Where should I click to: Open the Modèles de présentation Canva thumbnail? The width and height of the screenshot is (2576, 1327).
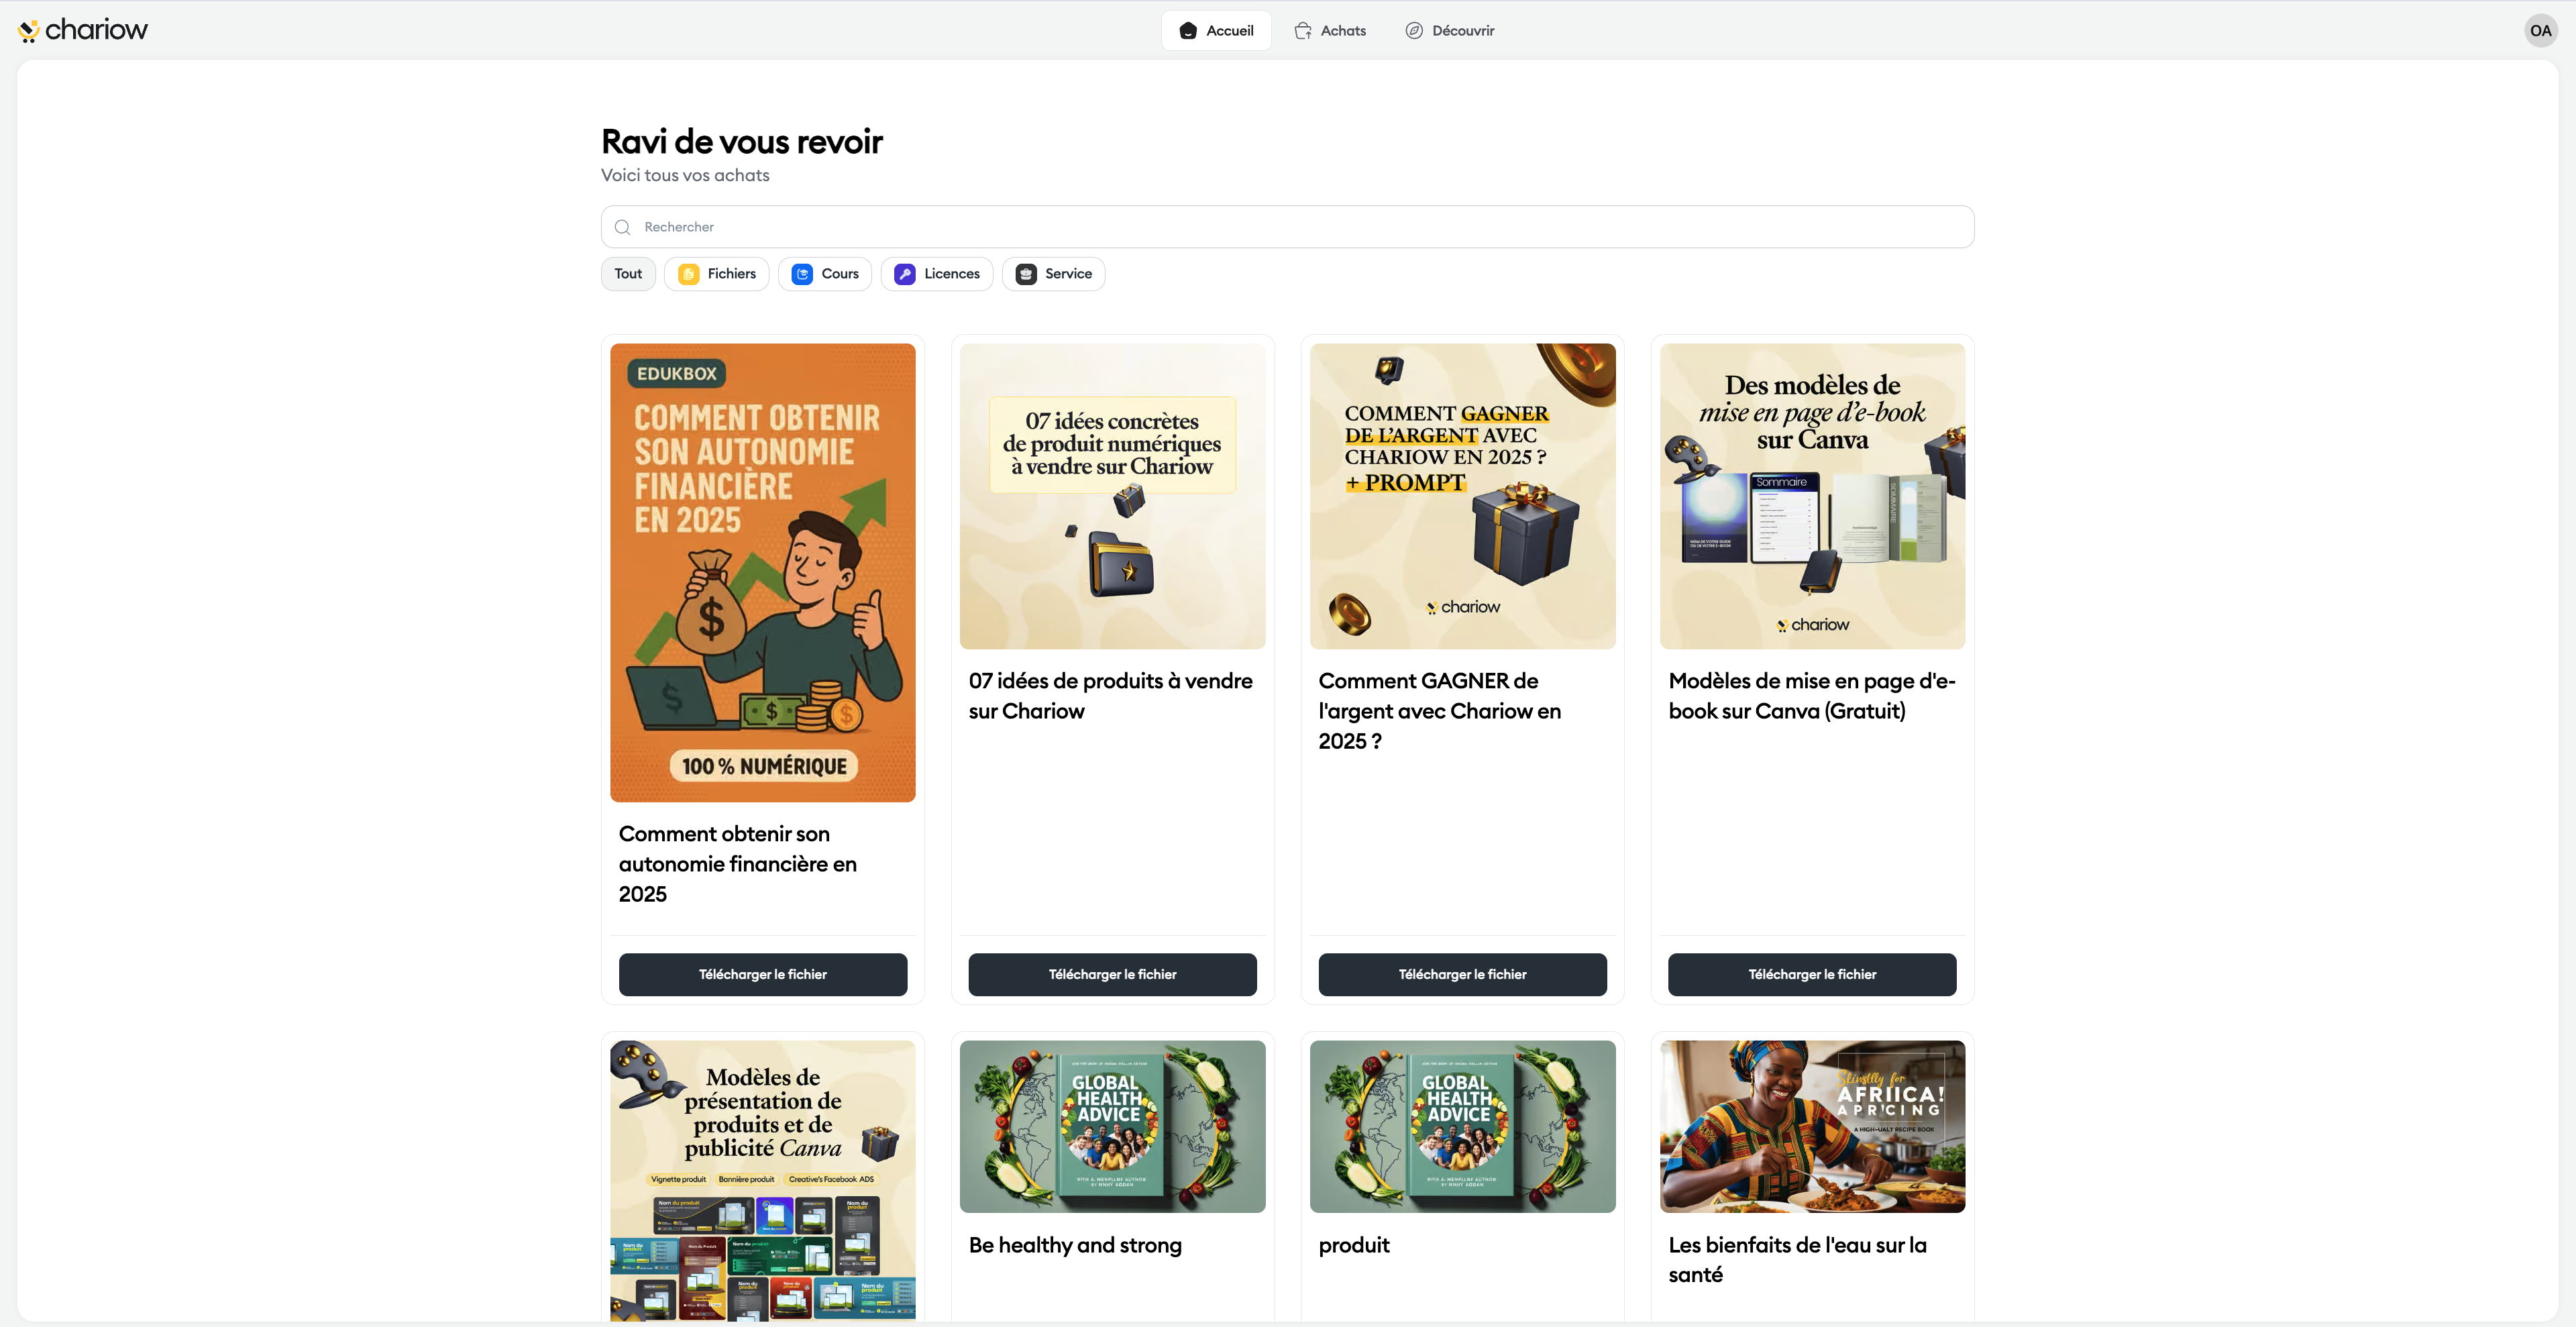[762, 1180]
